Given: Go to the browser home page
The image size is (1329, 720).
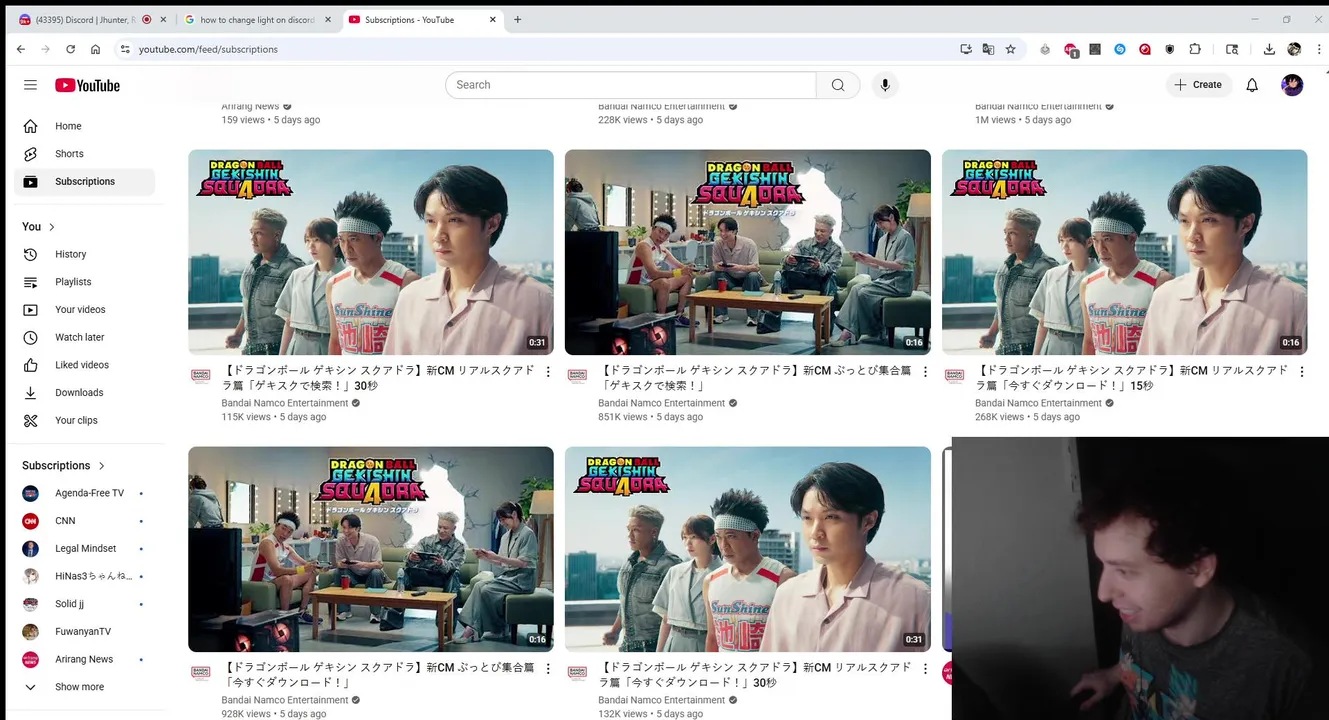Looking at the screenshot, I should (x=95, y=49).
